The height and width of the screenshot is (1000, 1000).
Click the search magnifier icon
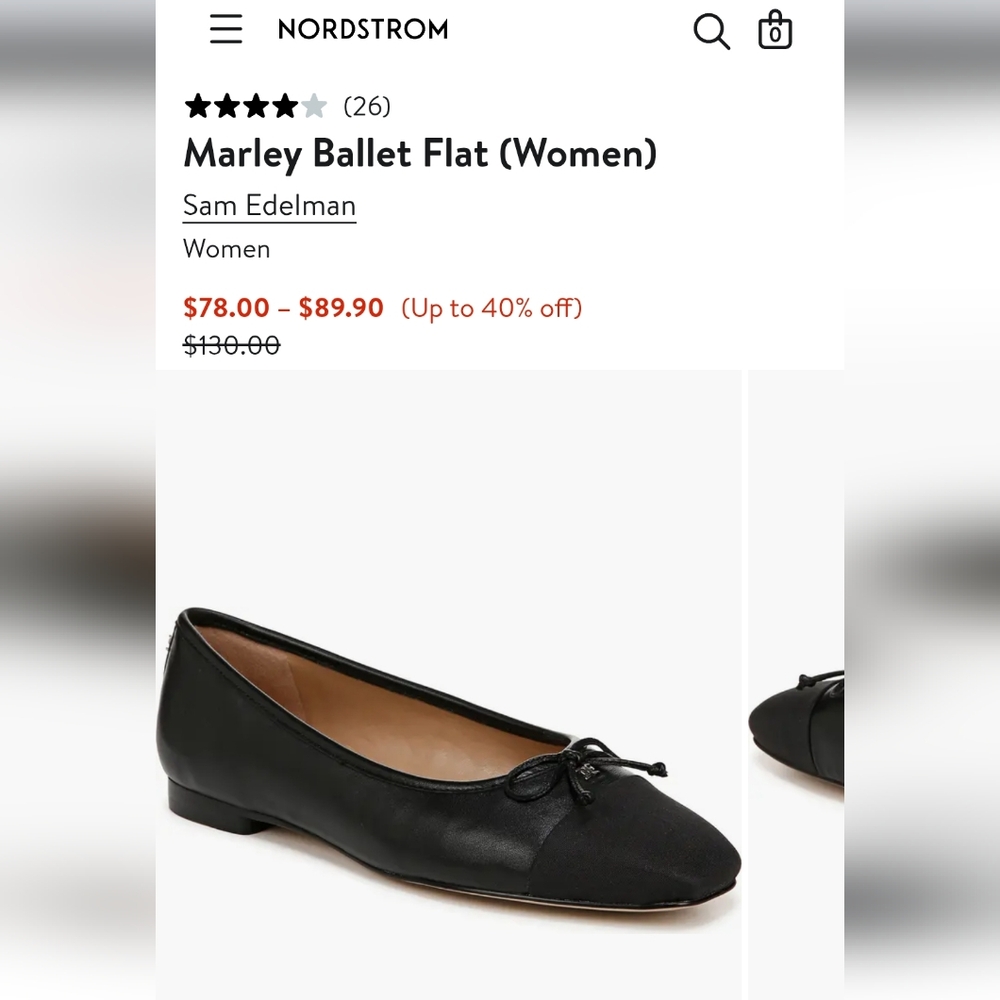[711, 31]
